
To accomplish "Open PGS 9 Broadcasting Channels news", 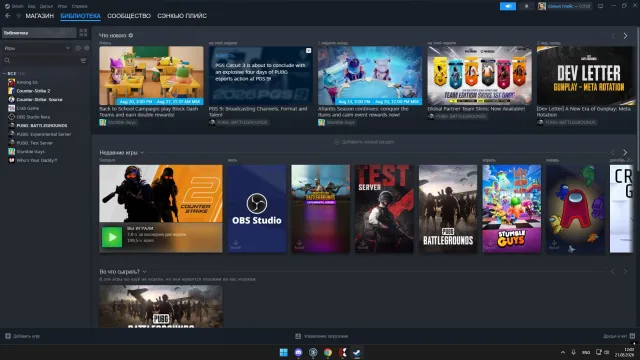I will [260, 76].
